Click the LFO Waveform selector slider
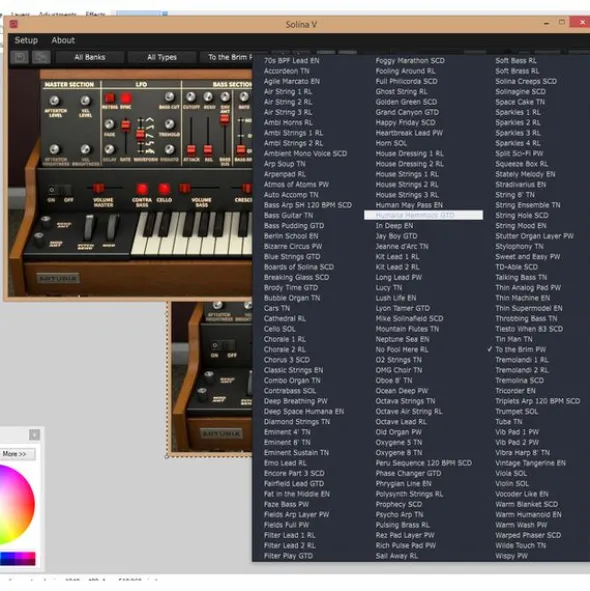Viewport: 590px width, 591px height. pos(140,134)
